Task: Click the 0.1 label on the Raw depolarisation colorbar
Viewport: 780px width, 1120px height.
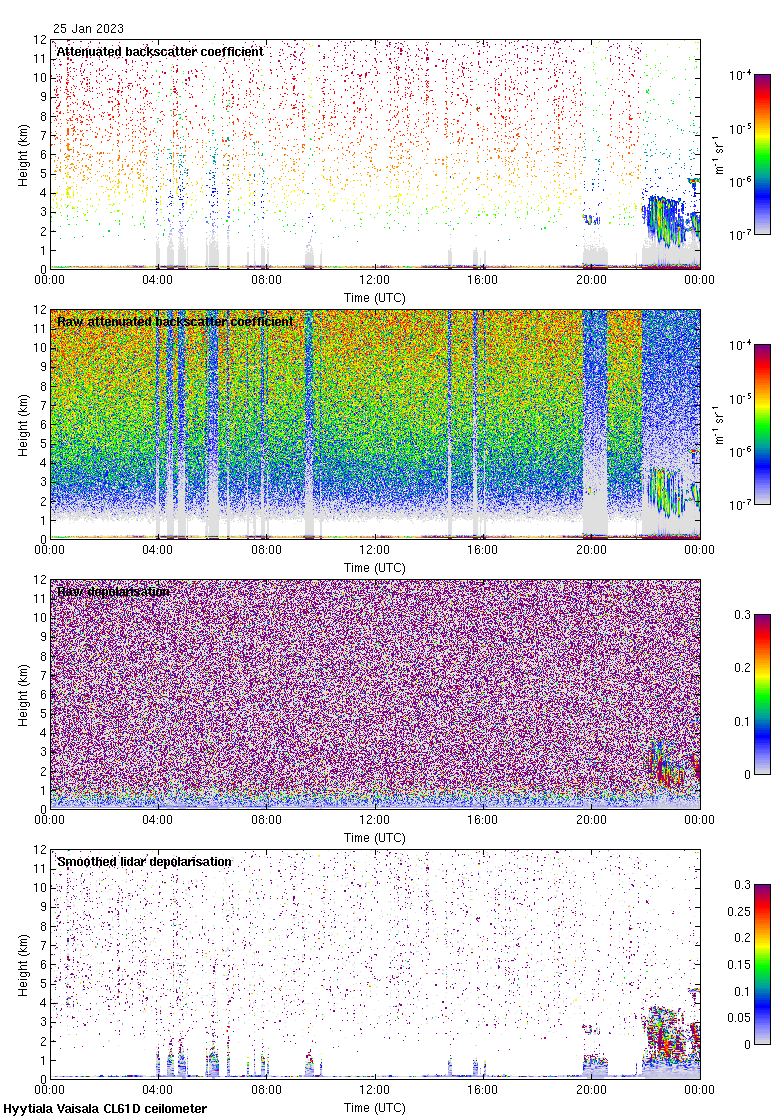Action: (742, 721)
